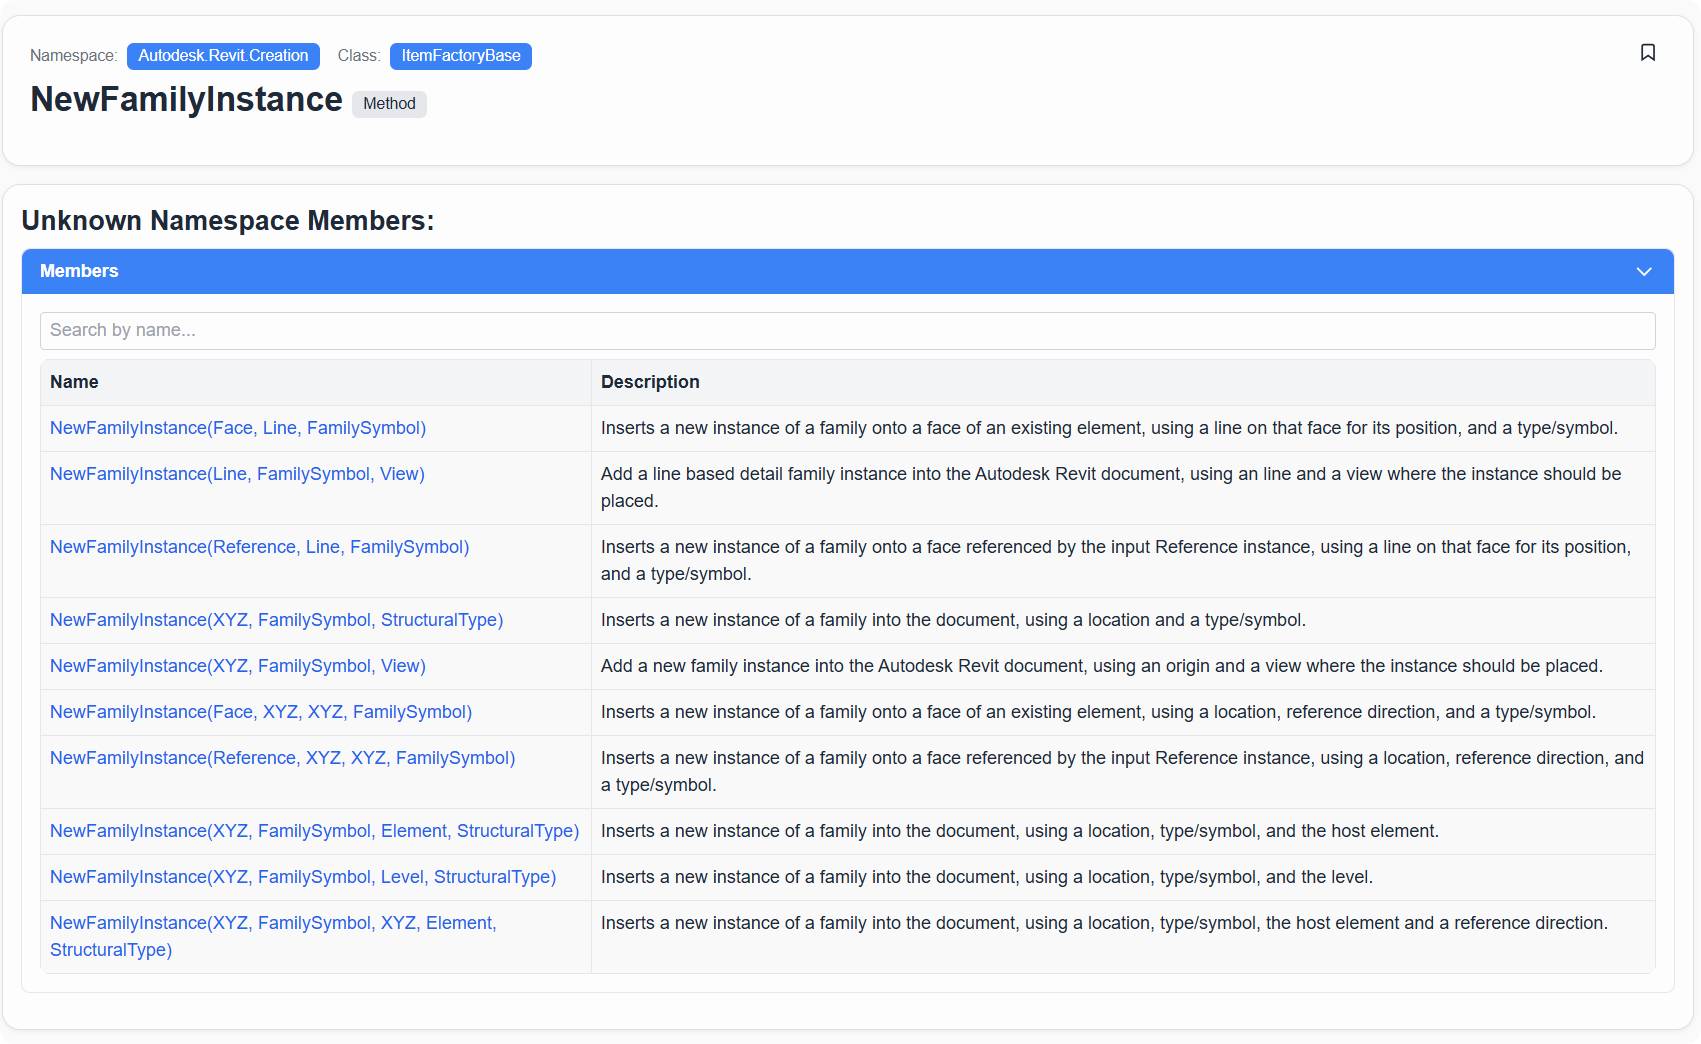Select description starting 'Add a new family instance'
The image size is (1701, 1044).
(x=1102, y=666)
